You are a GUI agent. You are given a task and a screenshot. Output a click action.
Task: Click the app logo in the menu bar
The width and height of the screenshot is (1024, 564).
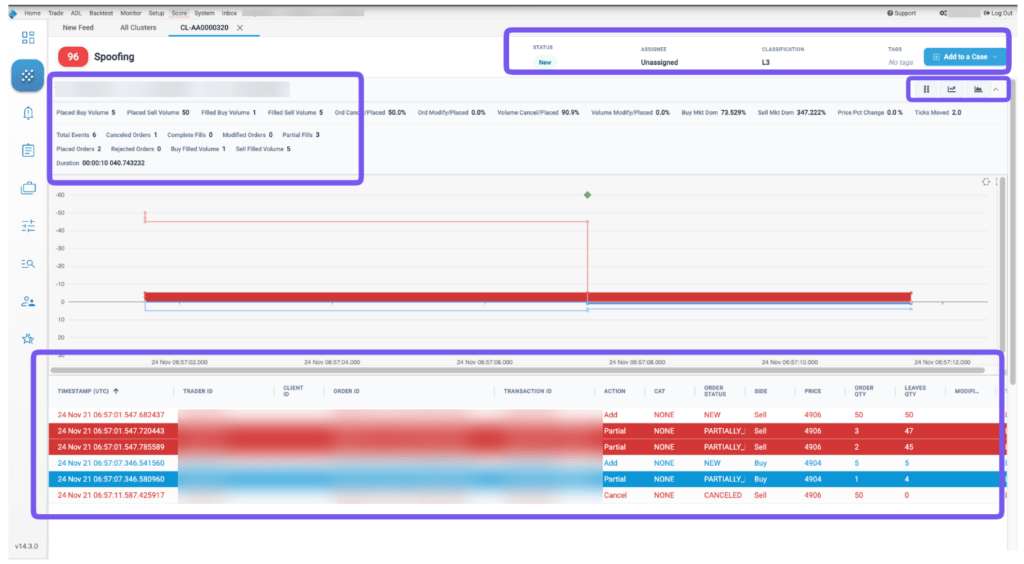point(12,13)
